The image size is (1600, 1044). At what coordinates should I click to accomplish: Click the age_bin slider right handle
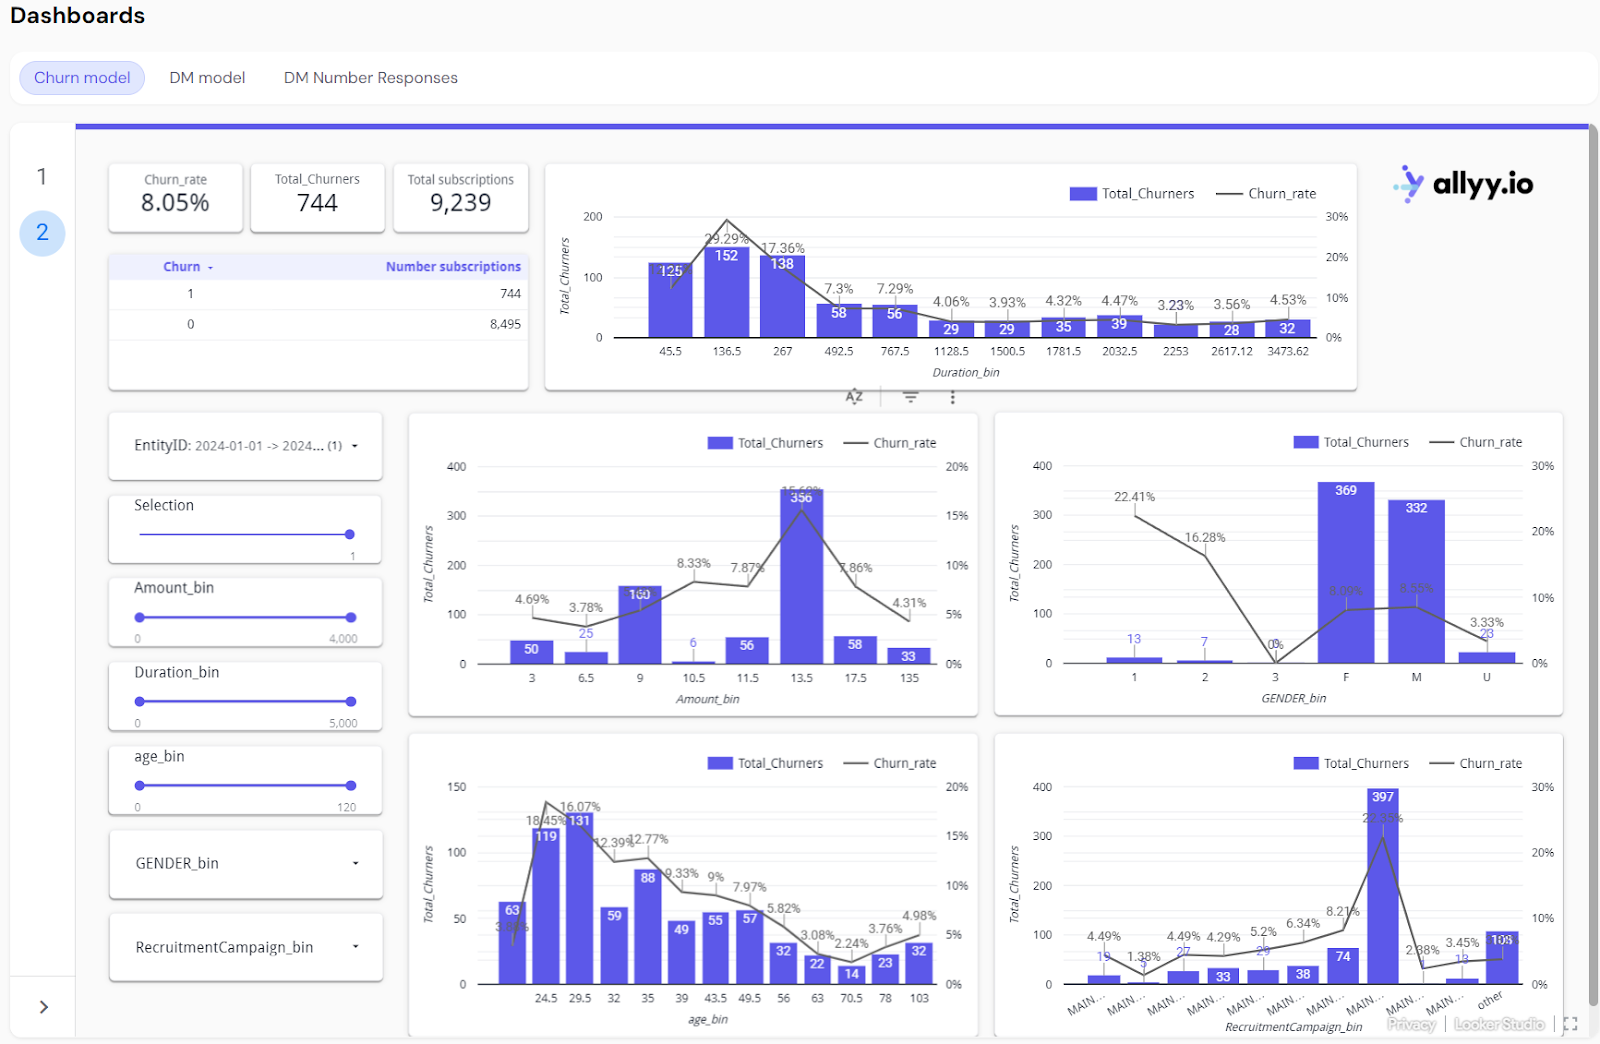click(x=350, y=785)
